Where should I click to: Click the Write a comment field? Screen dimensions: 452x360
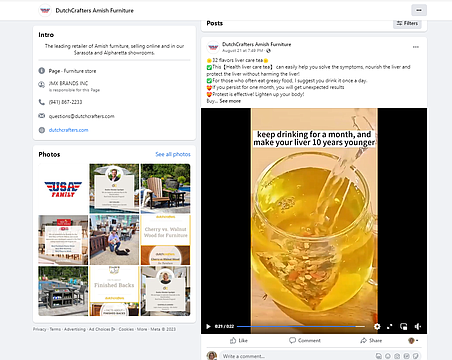(298, 356)
